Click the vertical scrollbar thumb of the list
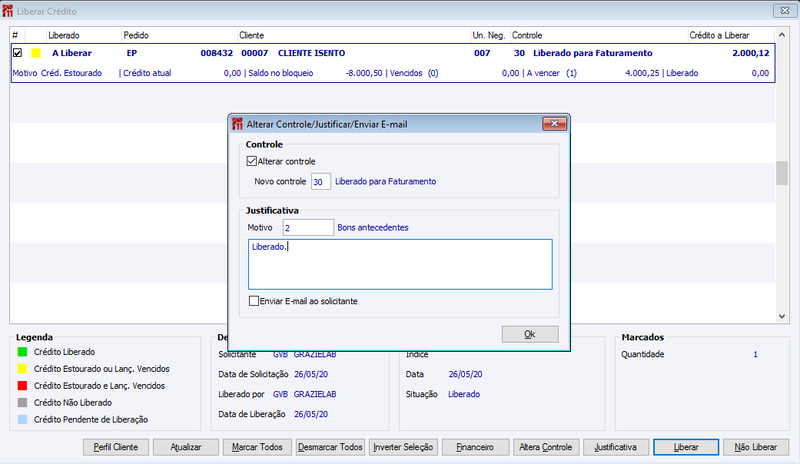Viewport: 800px width, 464px height. pyautogui.click(x=782, y=173)
